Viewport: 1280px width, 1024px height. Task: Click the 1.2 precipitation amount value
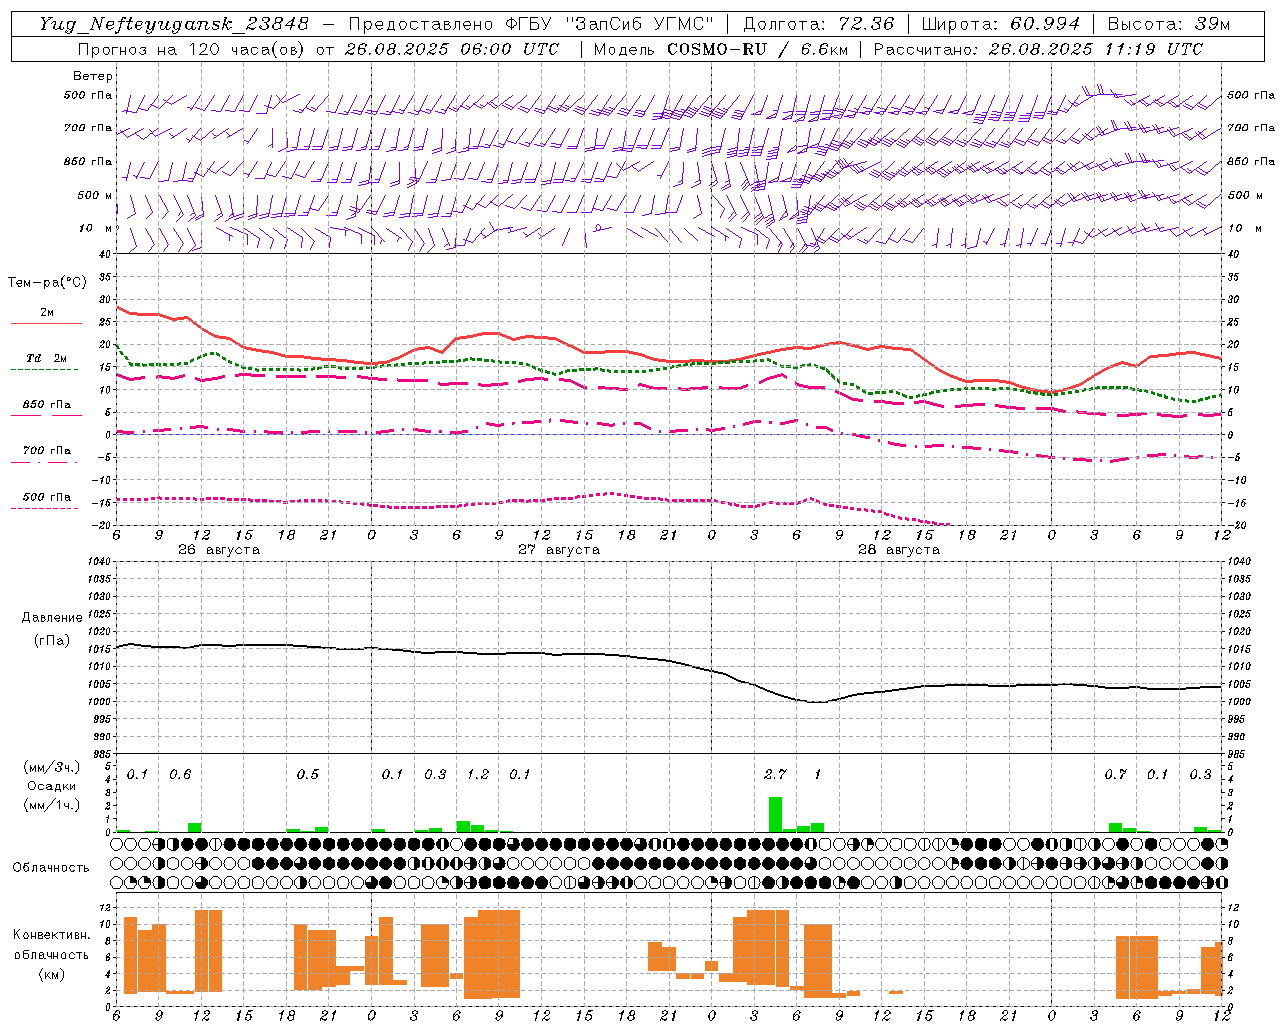pyautogui.click(x=478, y=774)
